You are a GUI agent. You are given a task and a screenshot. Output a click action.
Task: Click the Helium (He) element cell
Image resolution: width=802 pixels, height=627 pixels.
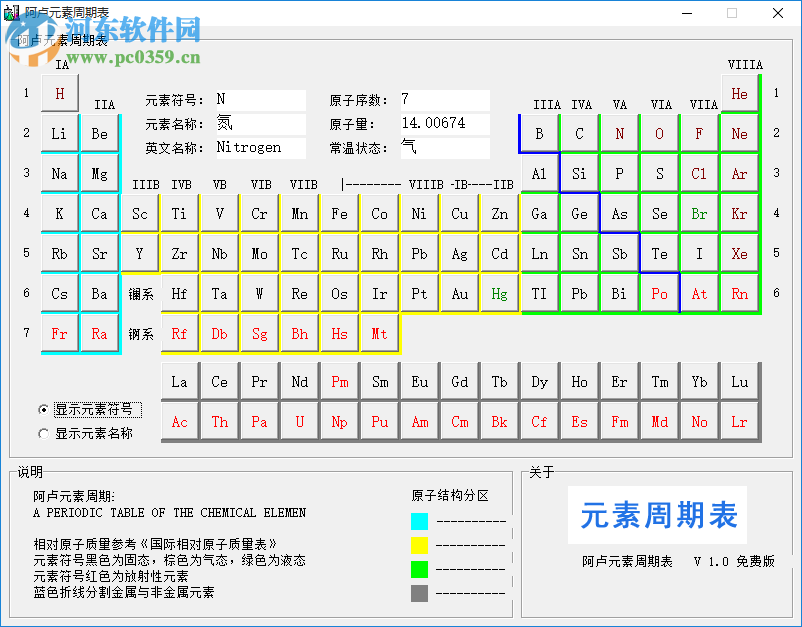point(739,93)
